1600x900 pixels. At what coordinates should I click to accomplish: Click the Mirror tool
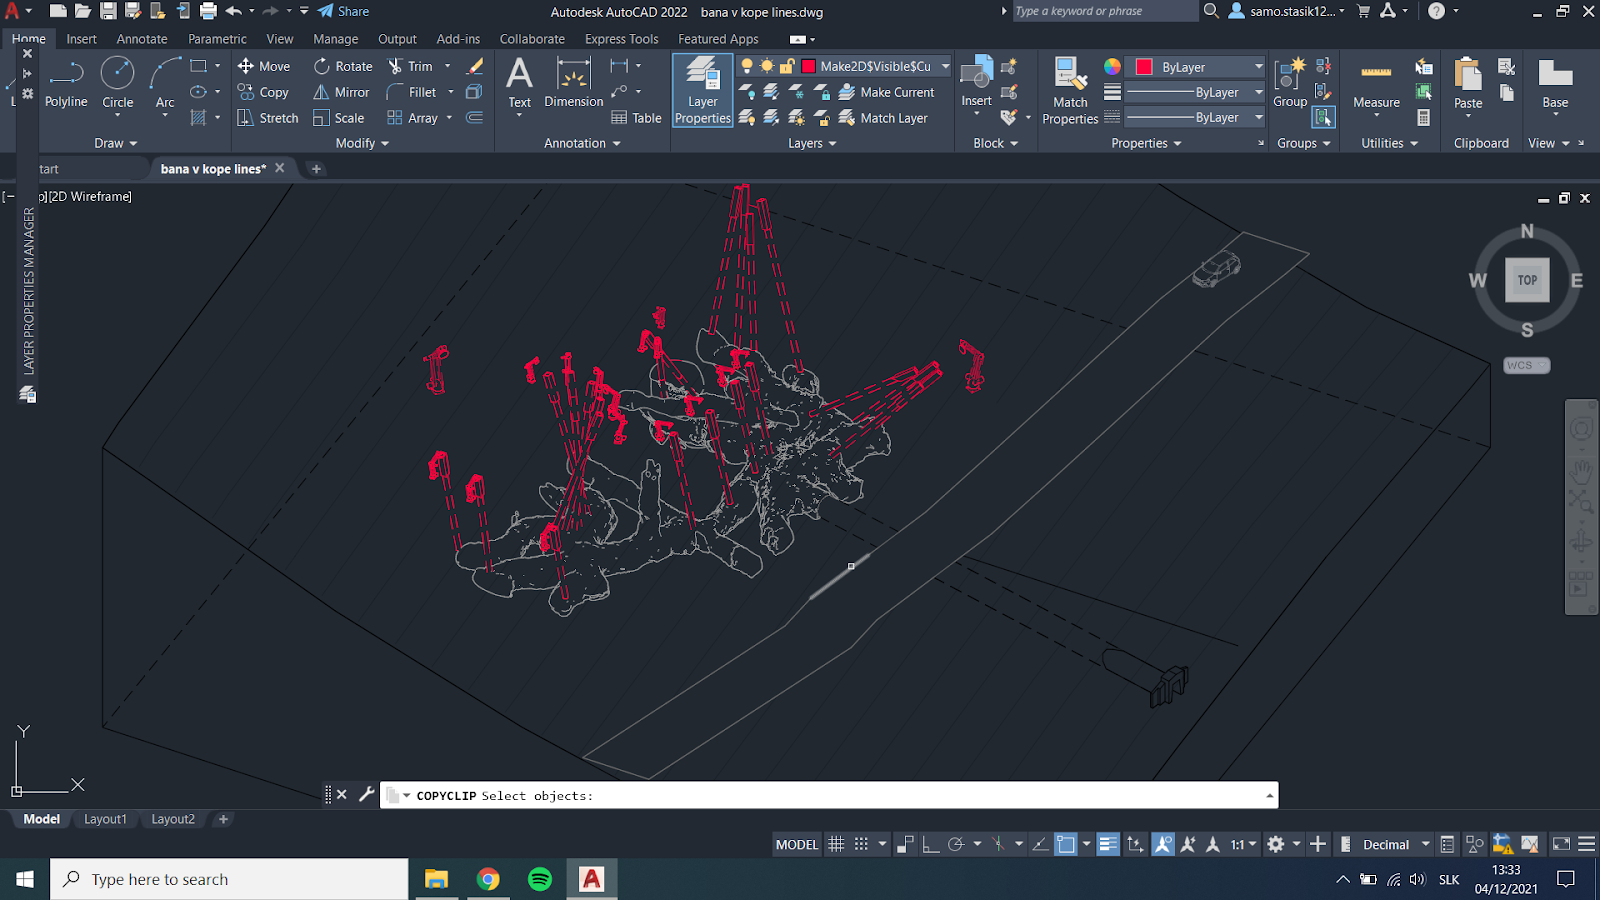(342, 92)
